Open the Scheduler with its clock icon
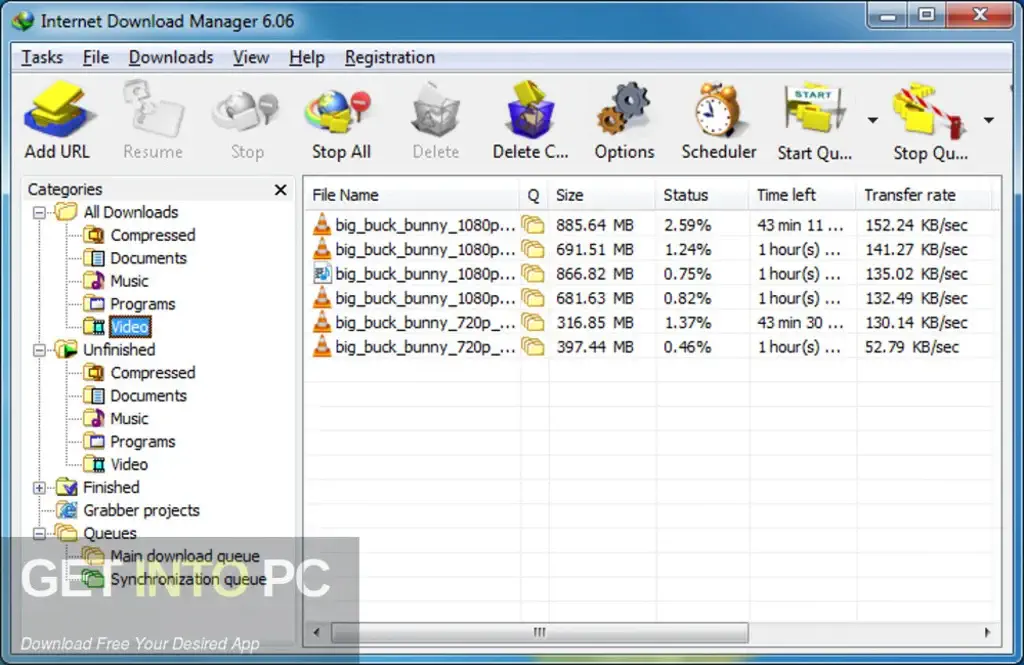 717,112
